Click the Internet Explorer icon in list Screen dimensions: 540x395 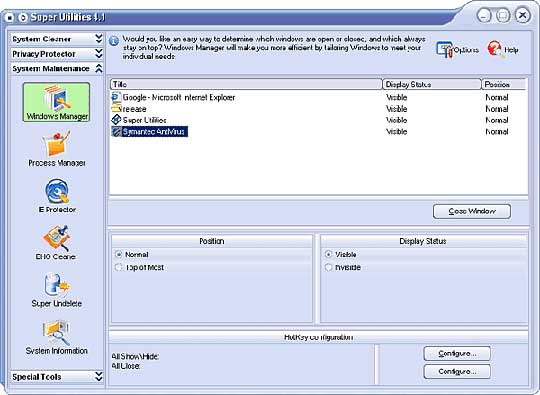116,97
